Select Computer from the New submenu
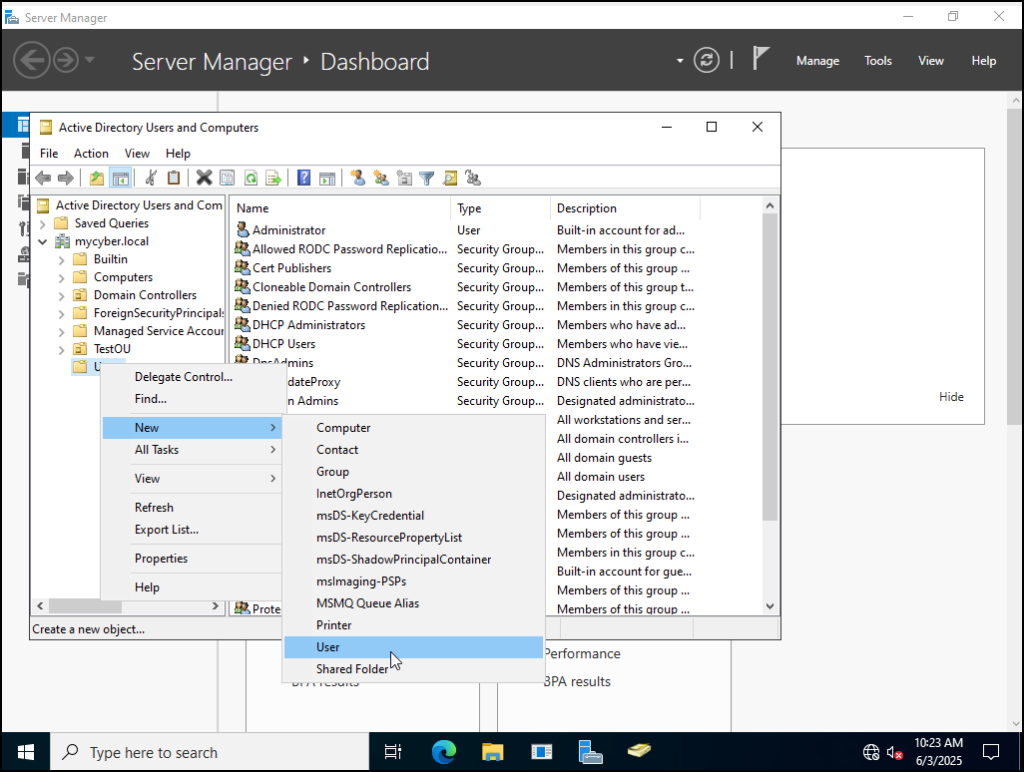 pyautogui.click(x=413, y=428)
